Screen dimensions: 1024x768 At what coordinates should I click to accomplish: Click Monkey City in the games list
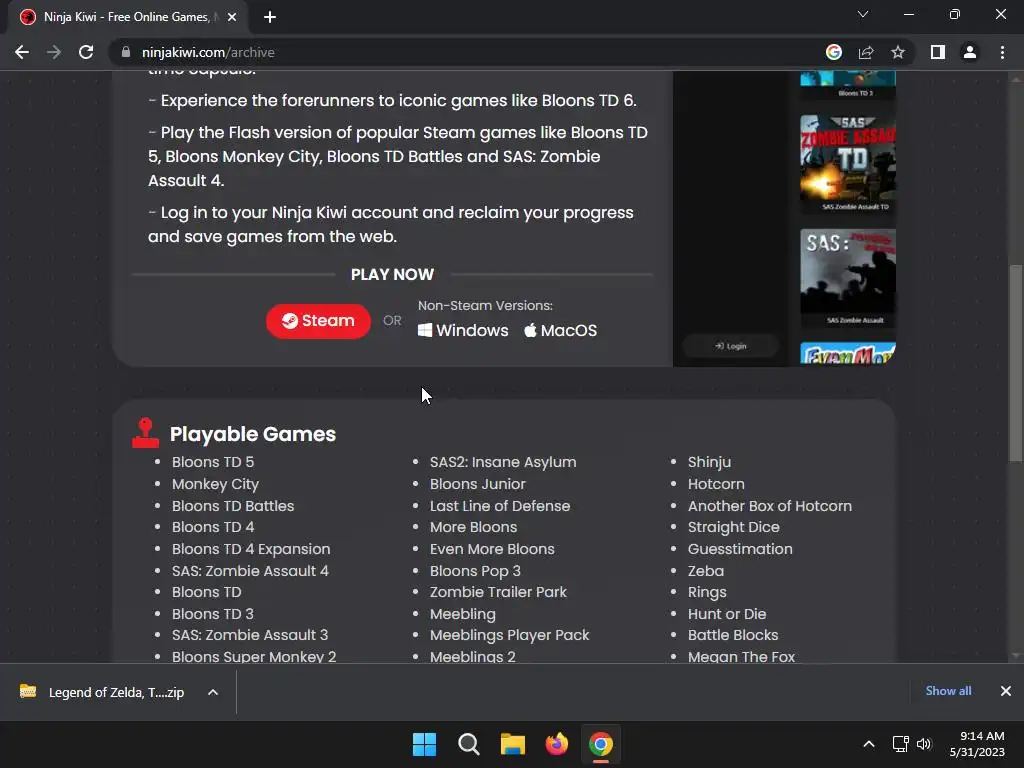(x=216, y=484)
